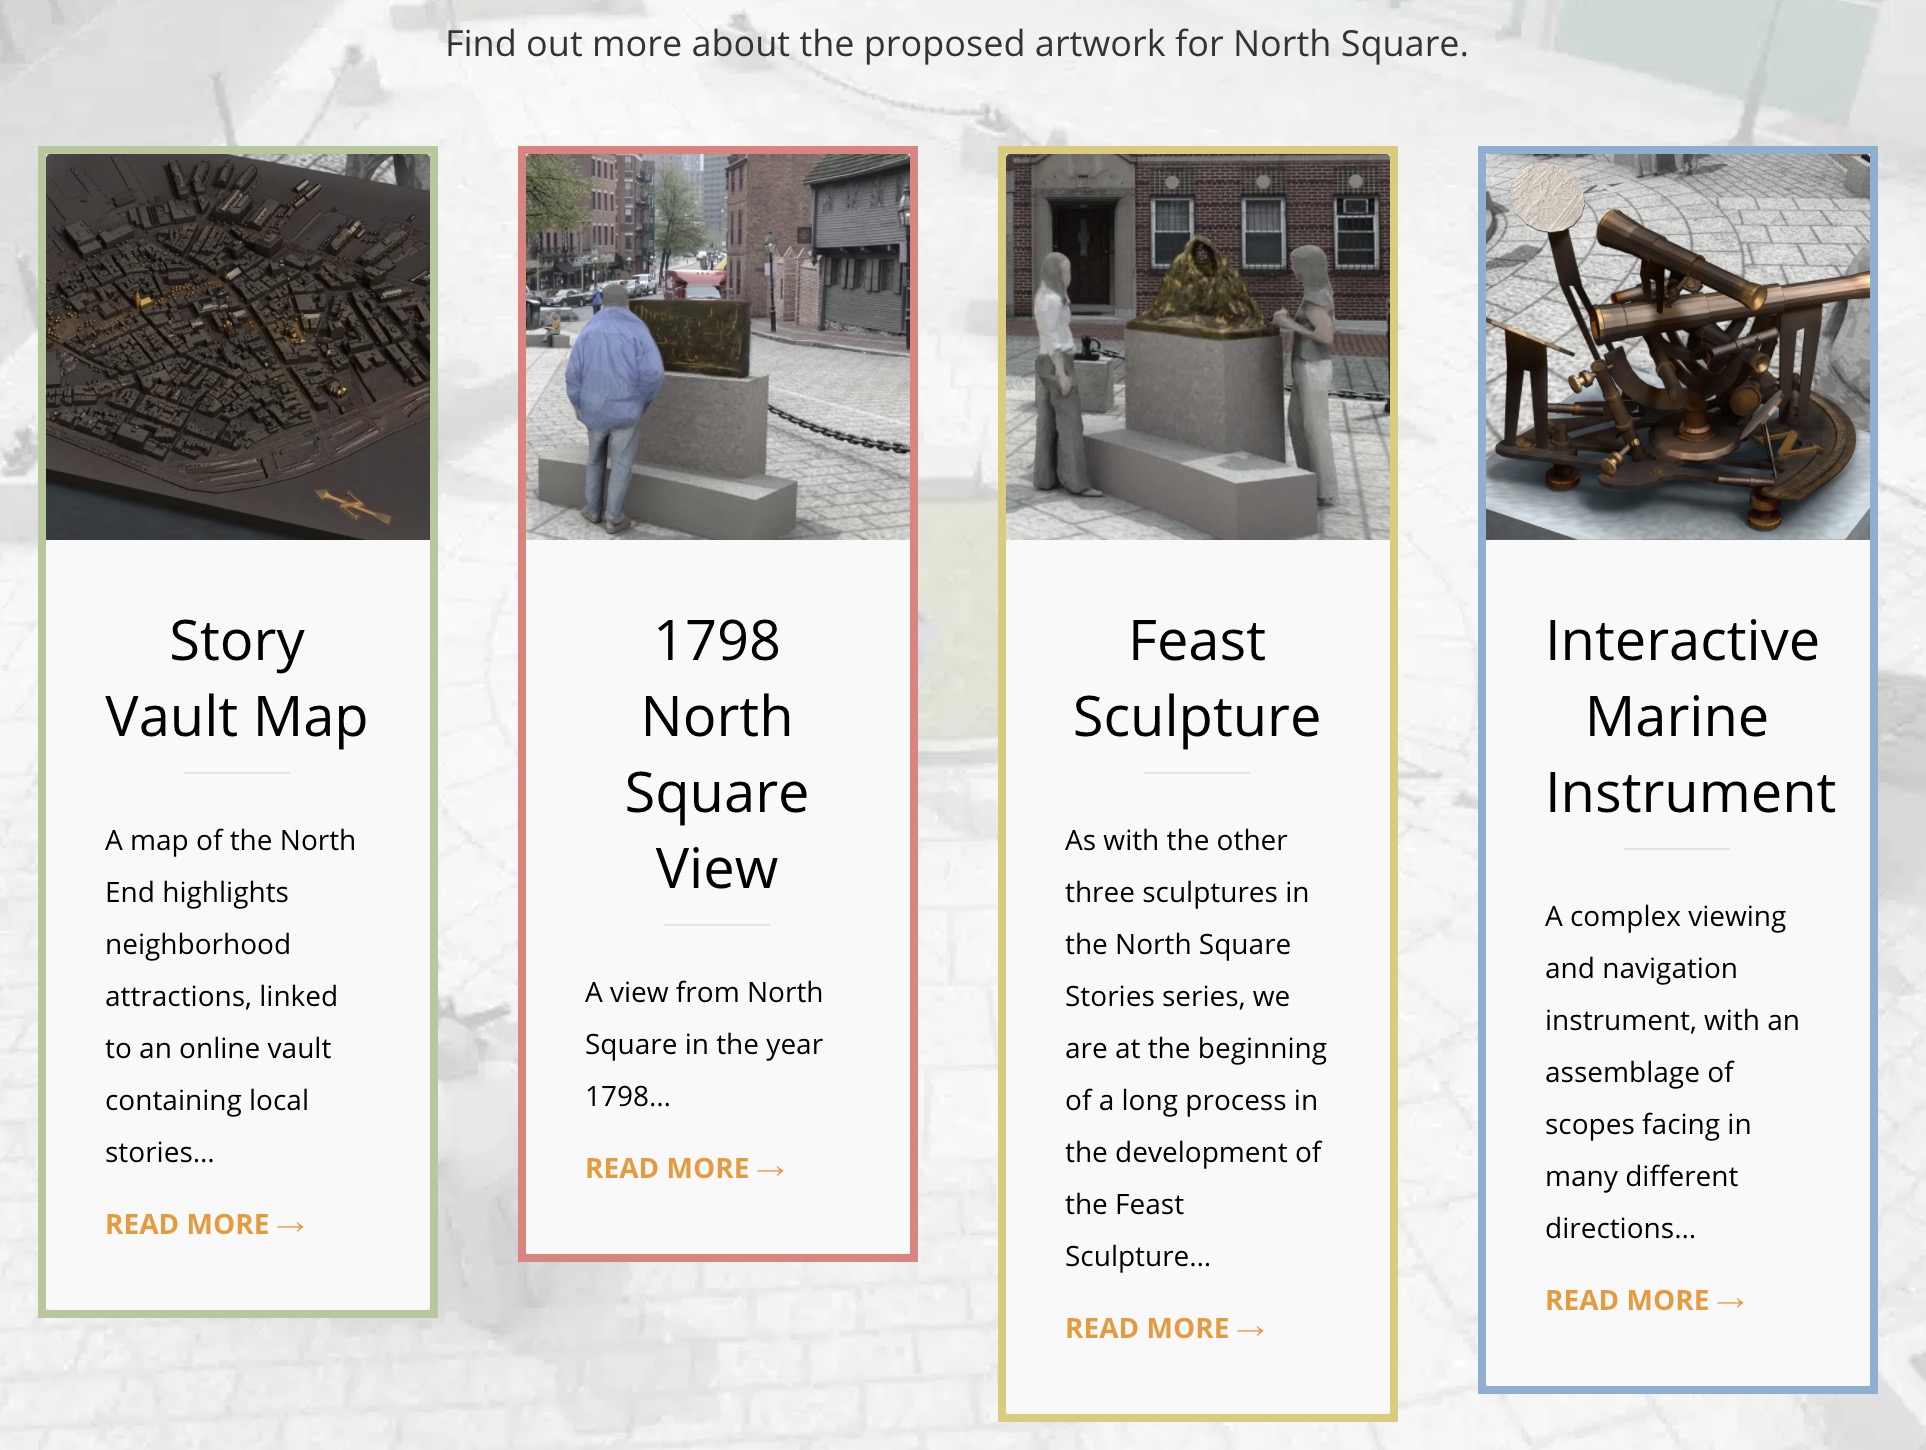Read more about 1798 North Square View
The height and width of the screenshot is (1450, 1926).
685,1168
